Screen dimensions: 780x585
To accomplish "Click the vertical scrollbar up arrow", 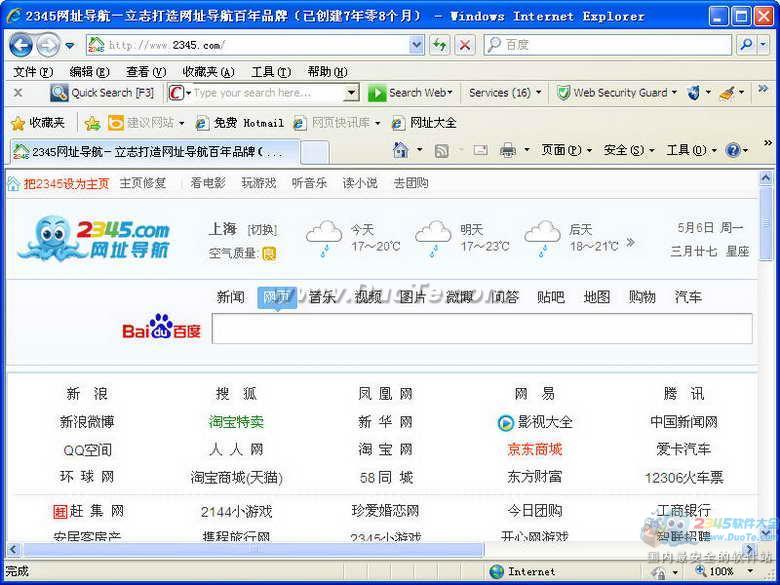I will (x=766, y=178).
